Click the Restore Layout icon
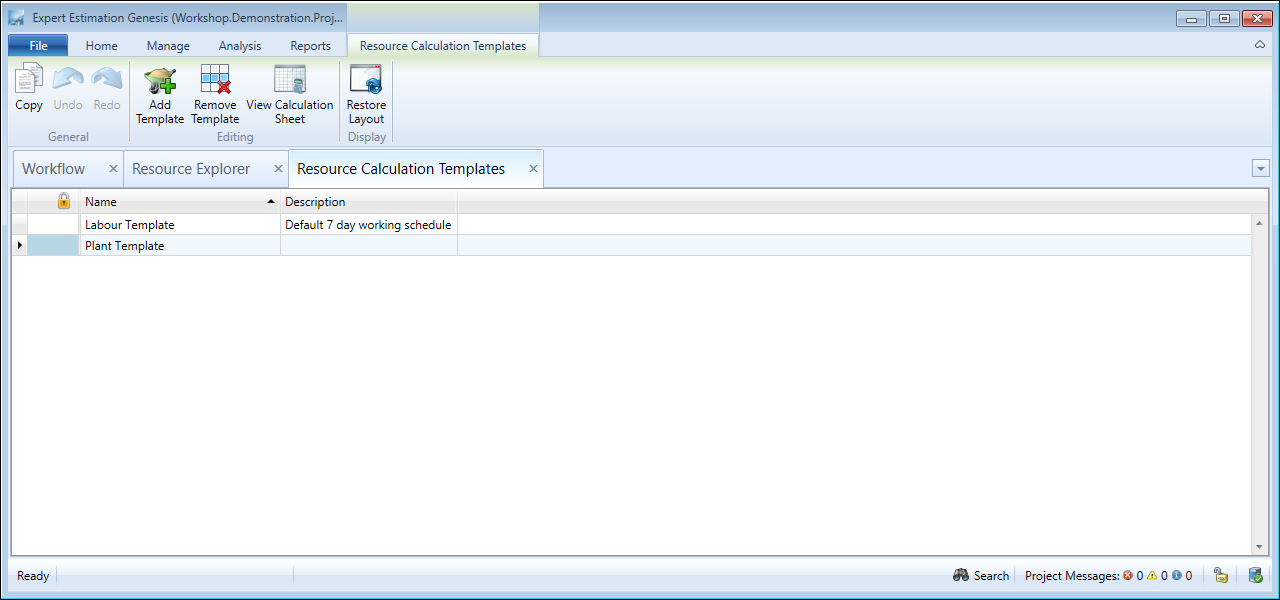 [366, 80]
